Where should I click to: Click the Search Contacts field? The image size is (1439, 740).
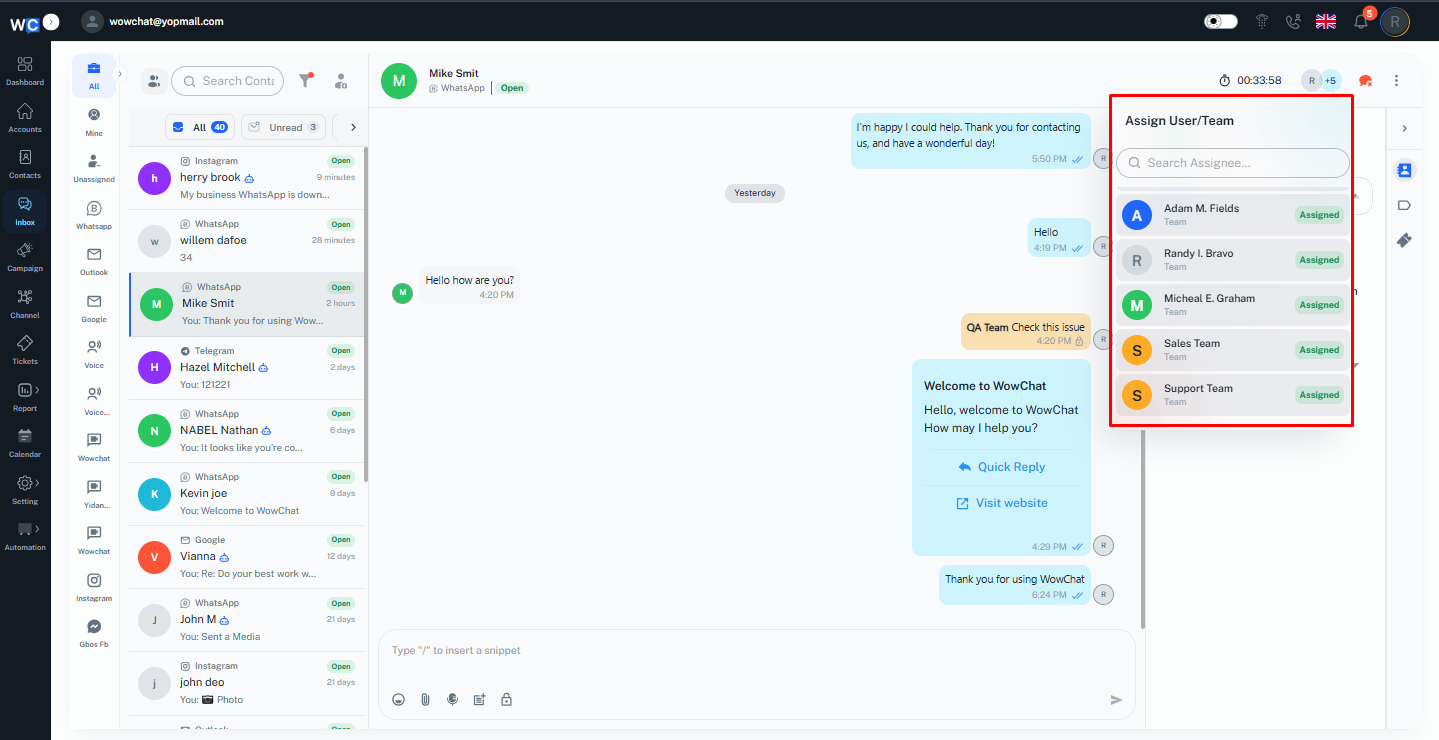click(228, 81)
